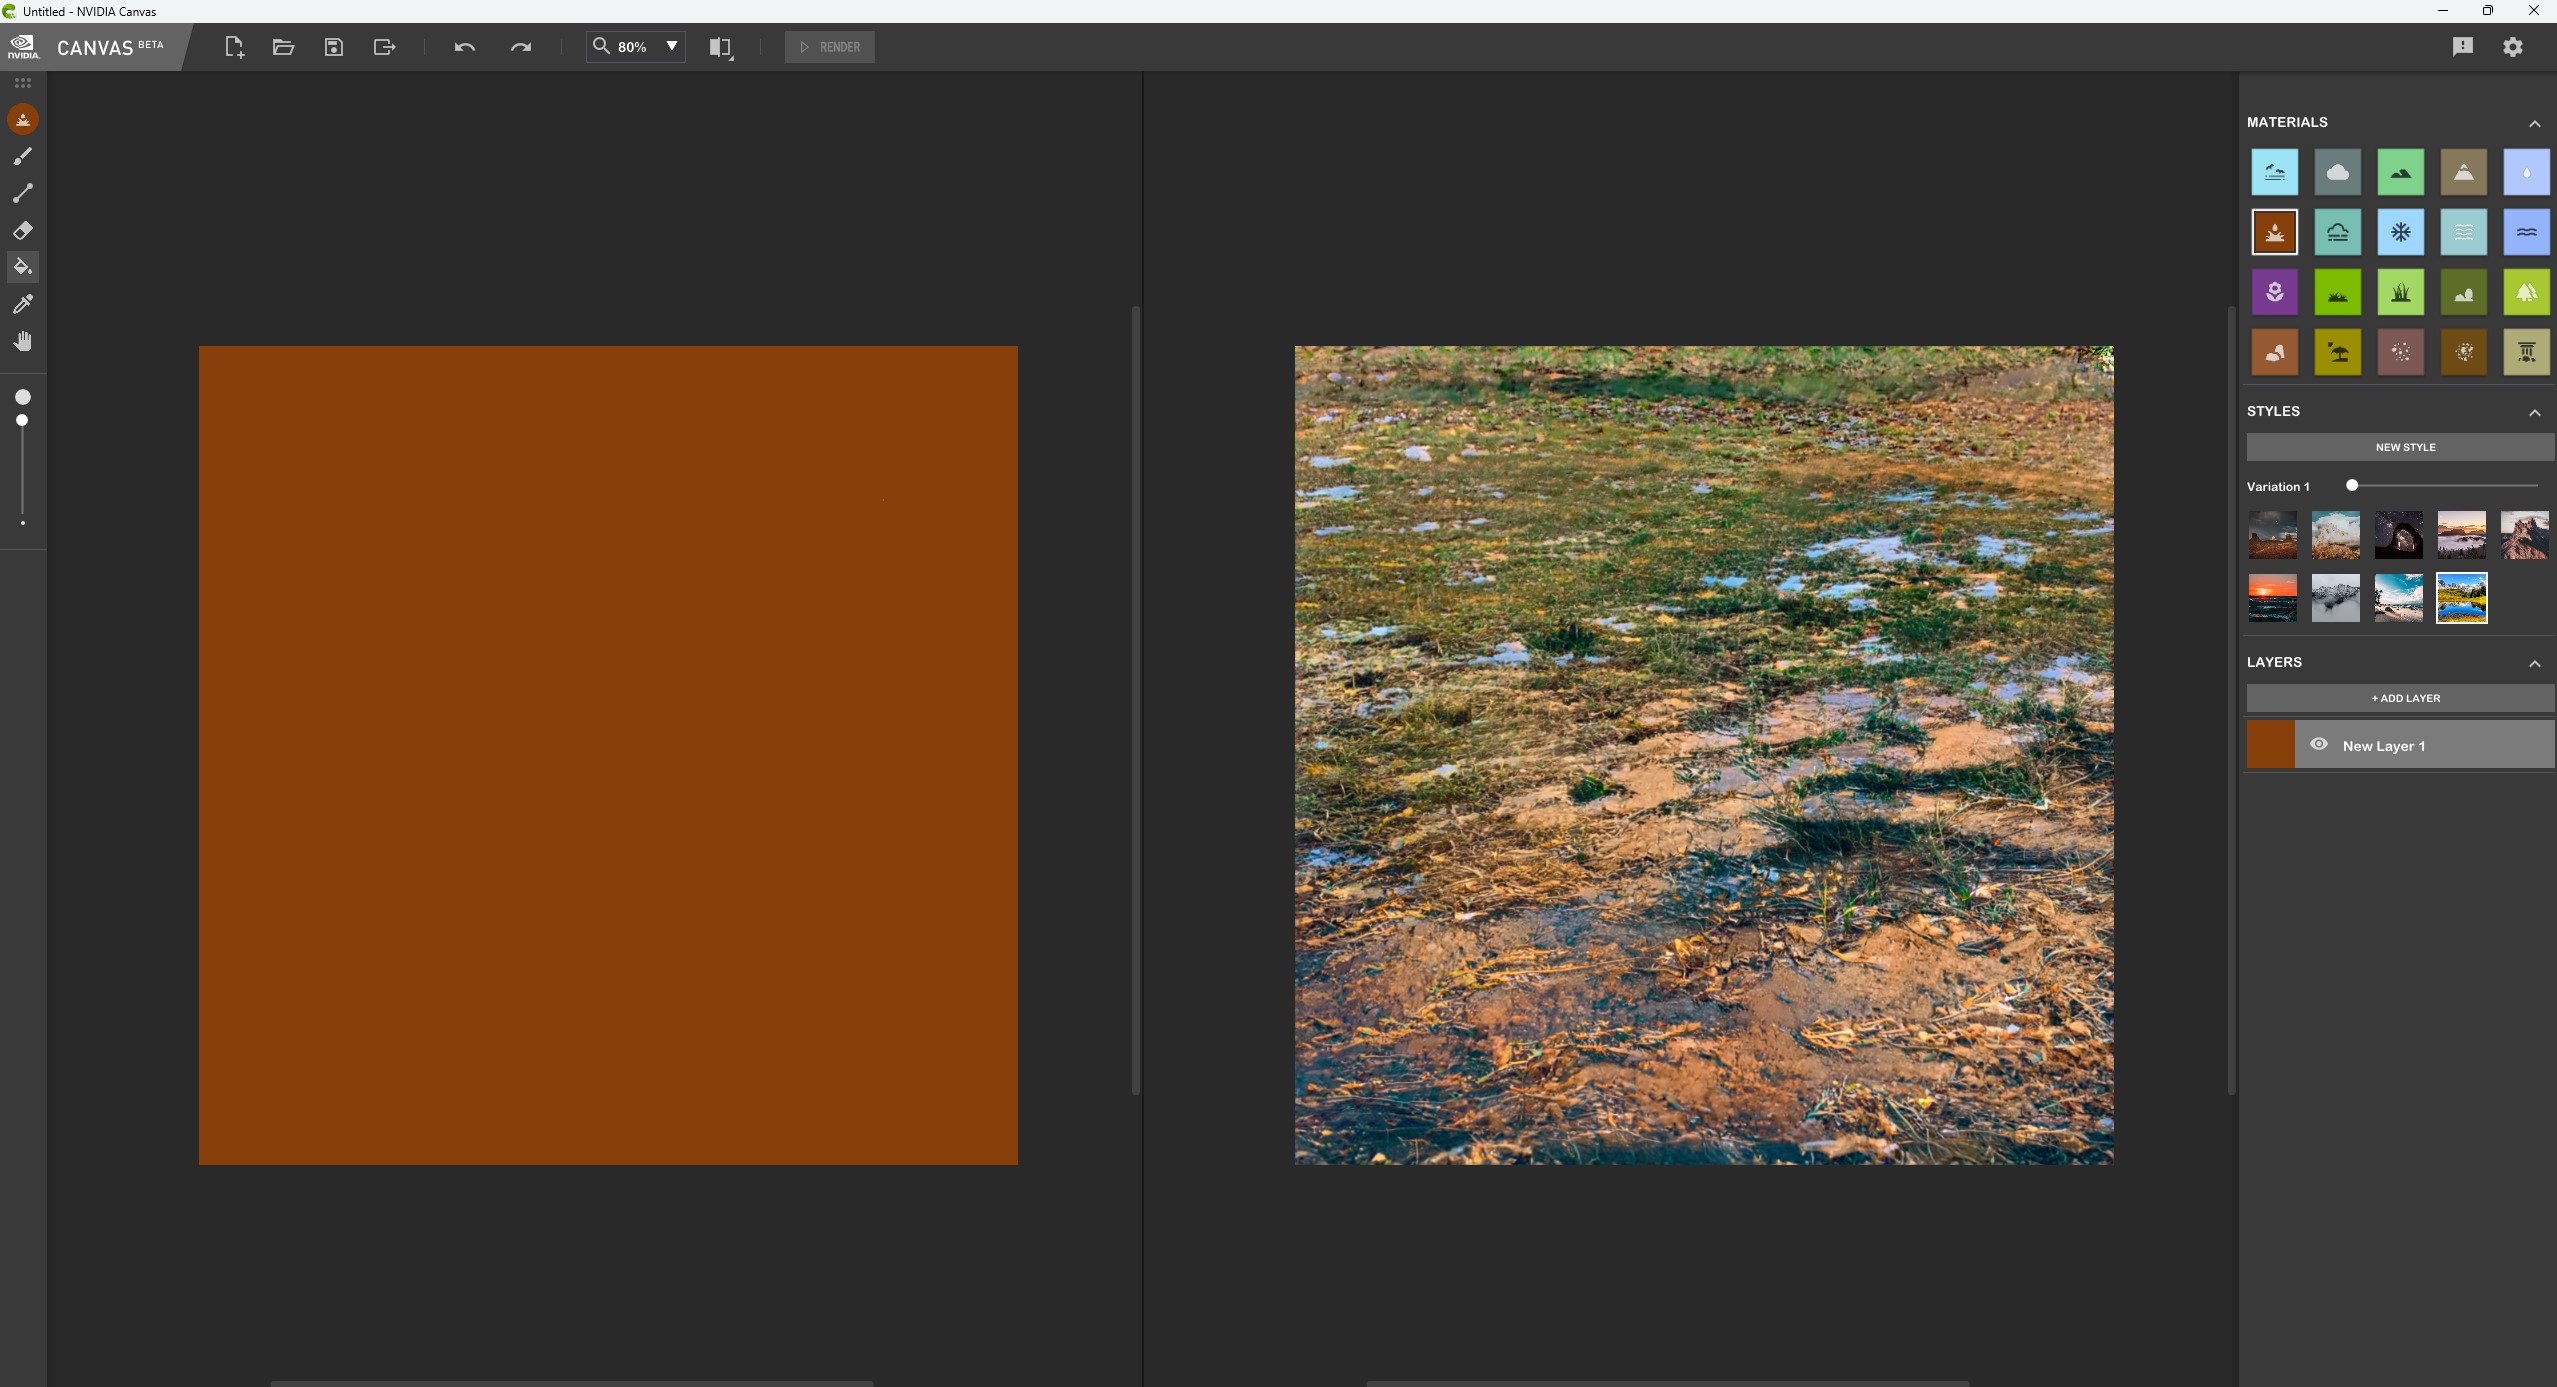Image resolution: width=2557 pixels, height=1387 pixels.
Task: Choose the Fog material
Action: tap(2338, 232)
